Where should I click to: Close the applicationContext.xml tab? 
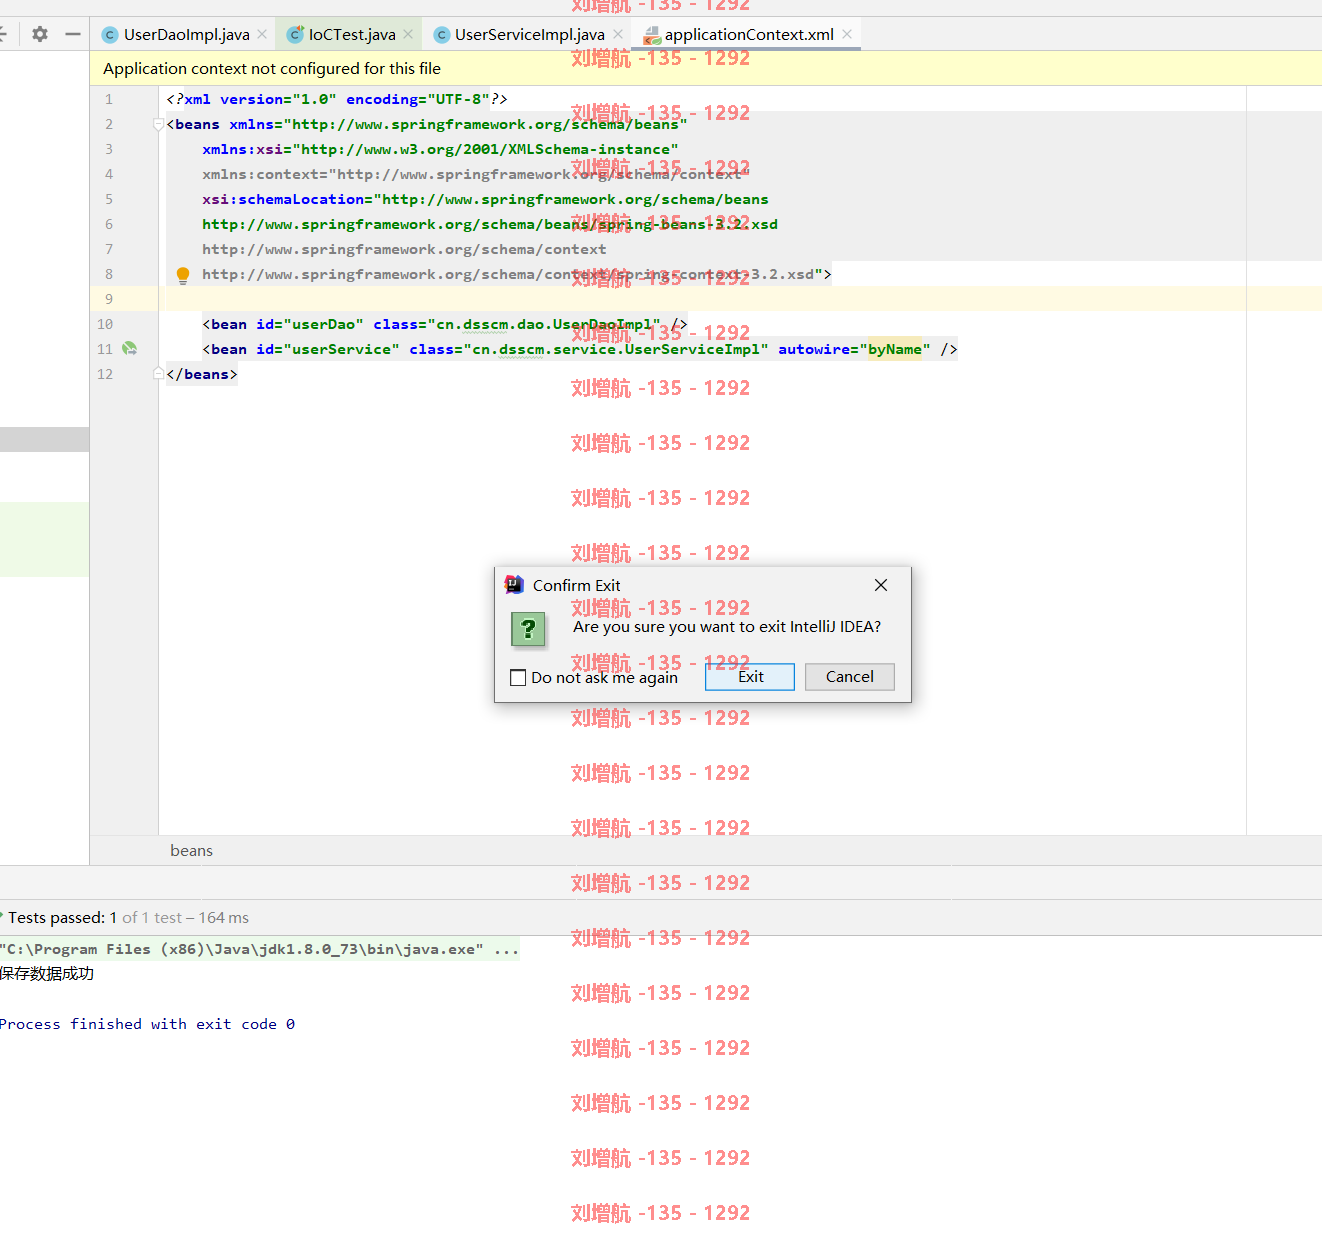pyautogui.click(x=847, y=34)
